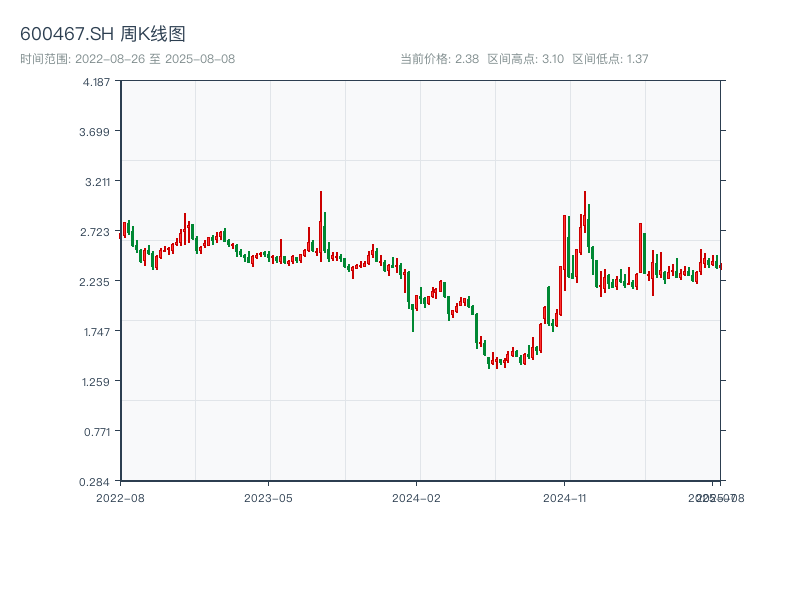
Task: Click the 区间低点 1.37 label
Action: [x=610, y=59]
